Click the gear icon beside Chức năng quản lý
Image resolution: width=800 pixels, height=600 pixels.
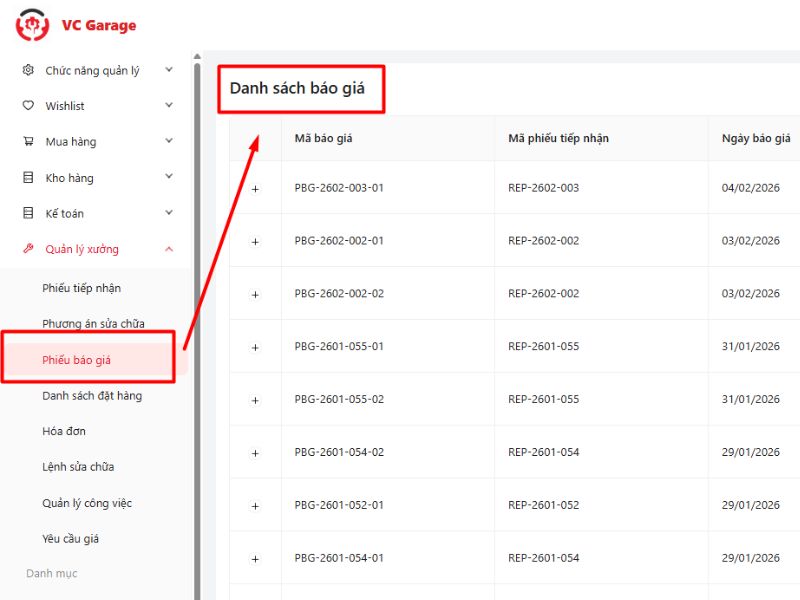[28, 70]
